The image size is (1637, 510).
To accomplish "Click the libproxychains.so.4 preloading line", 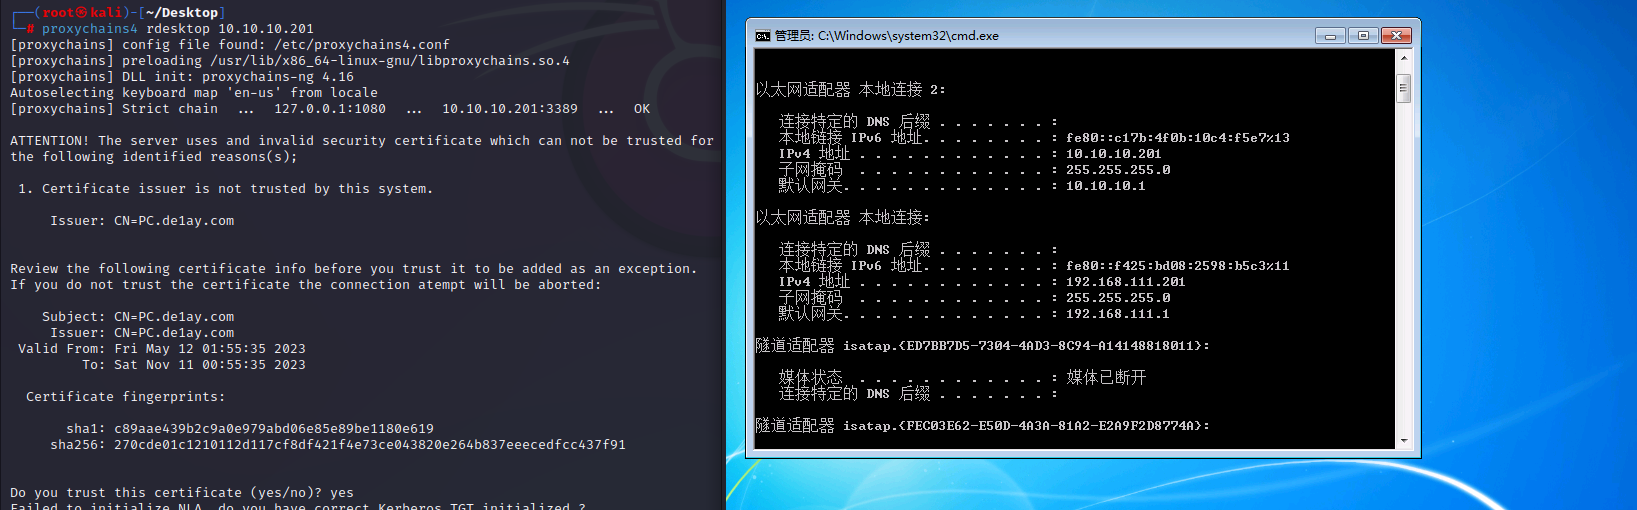I will pos(289,61).
